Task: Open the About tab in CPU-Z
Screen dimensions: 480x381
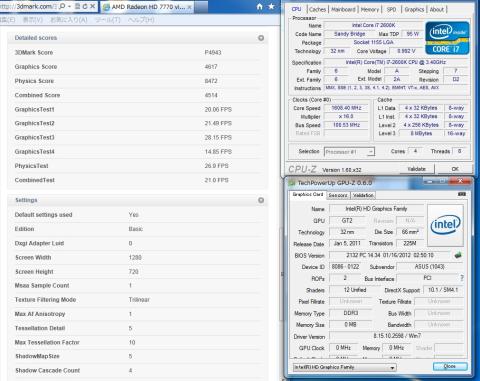Action: pyautogui.click(x=437, y=9)
